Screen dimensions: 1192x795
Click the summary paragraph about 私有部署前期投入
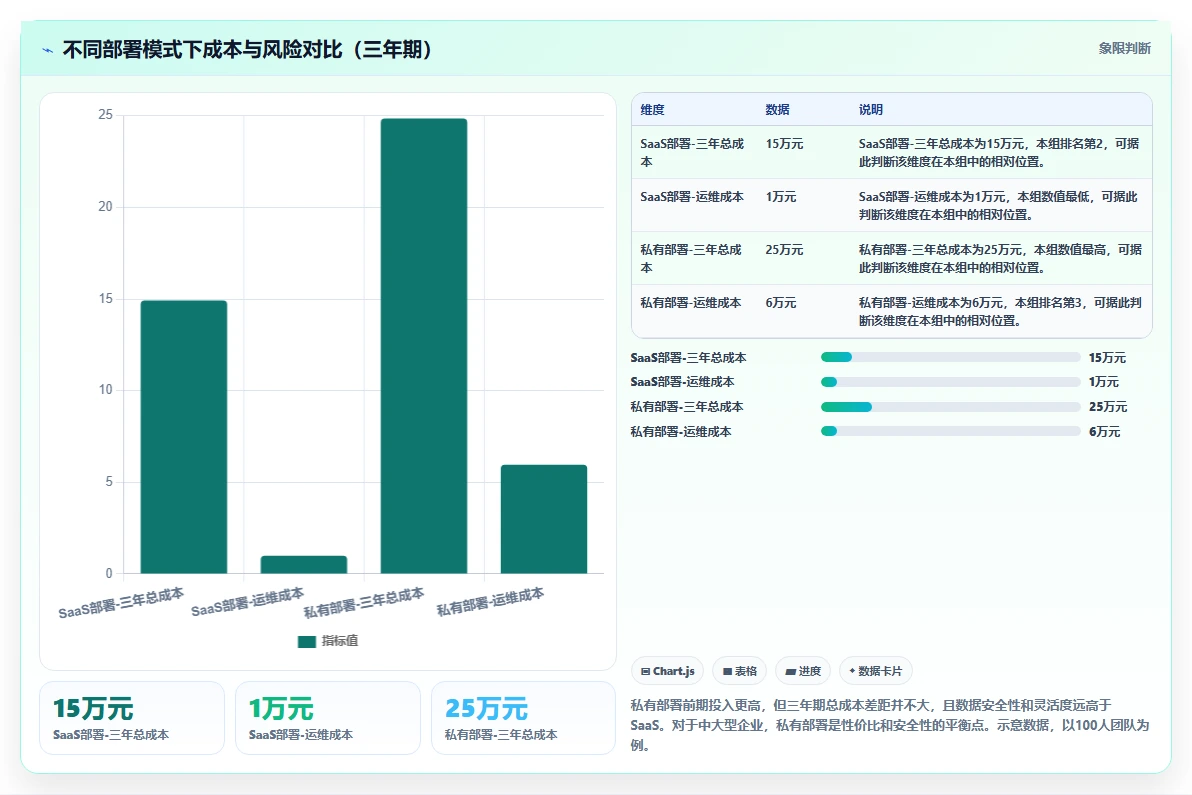click(x=889, y=725)
